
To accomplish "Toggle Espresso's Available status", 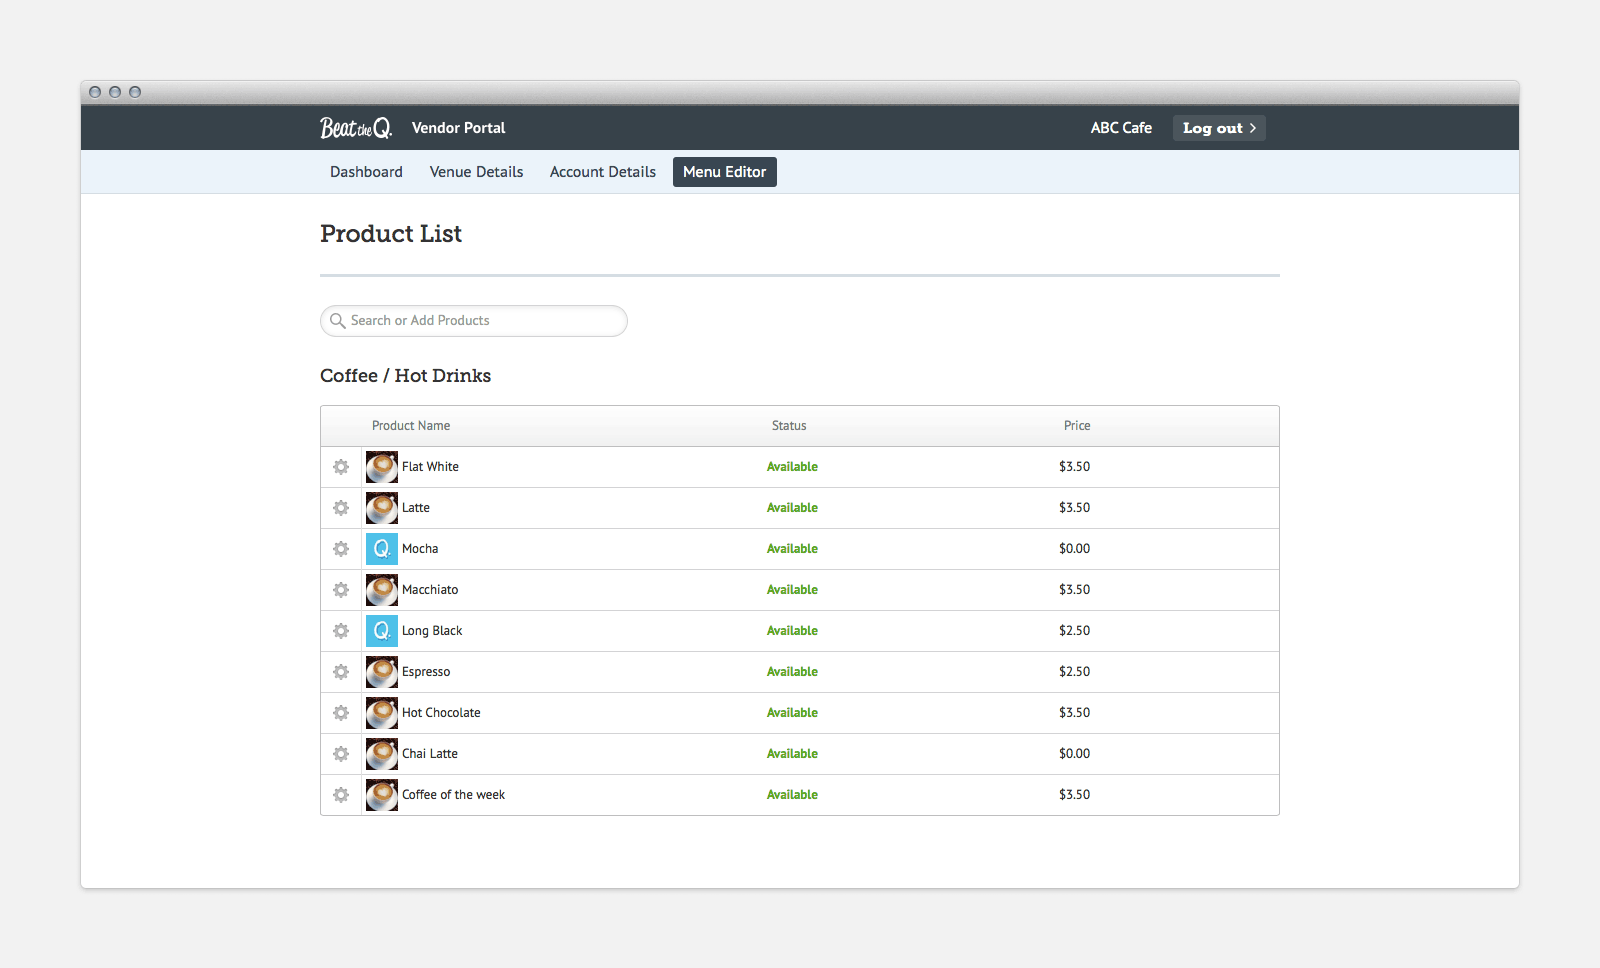I will coord(792,671).
